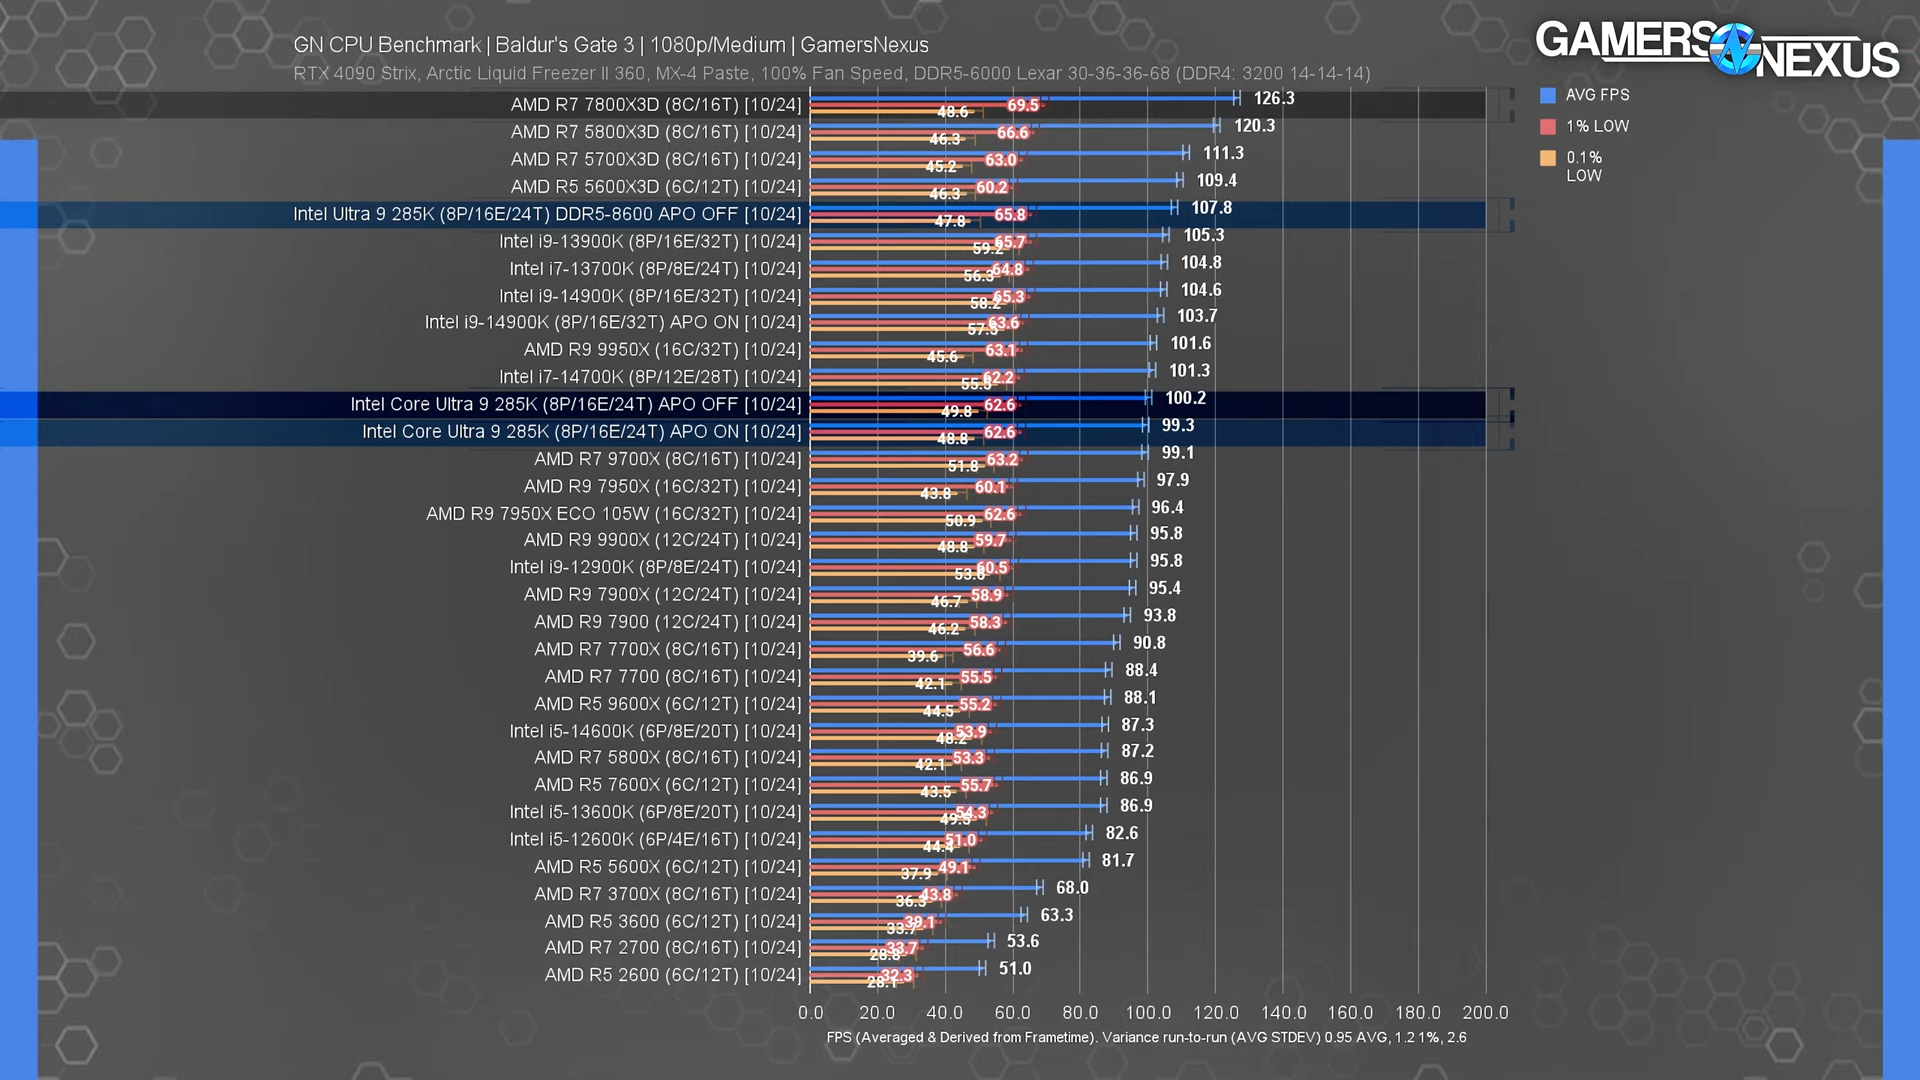This screenshot has width=1920, height=1080.
Task: Select the AMD R7 5800X row label
Action: click(668, 758)
